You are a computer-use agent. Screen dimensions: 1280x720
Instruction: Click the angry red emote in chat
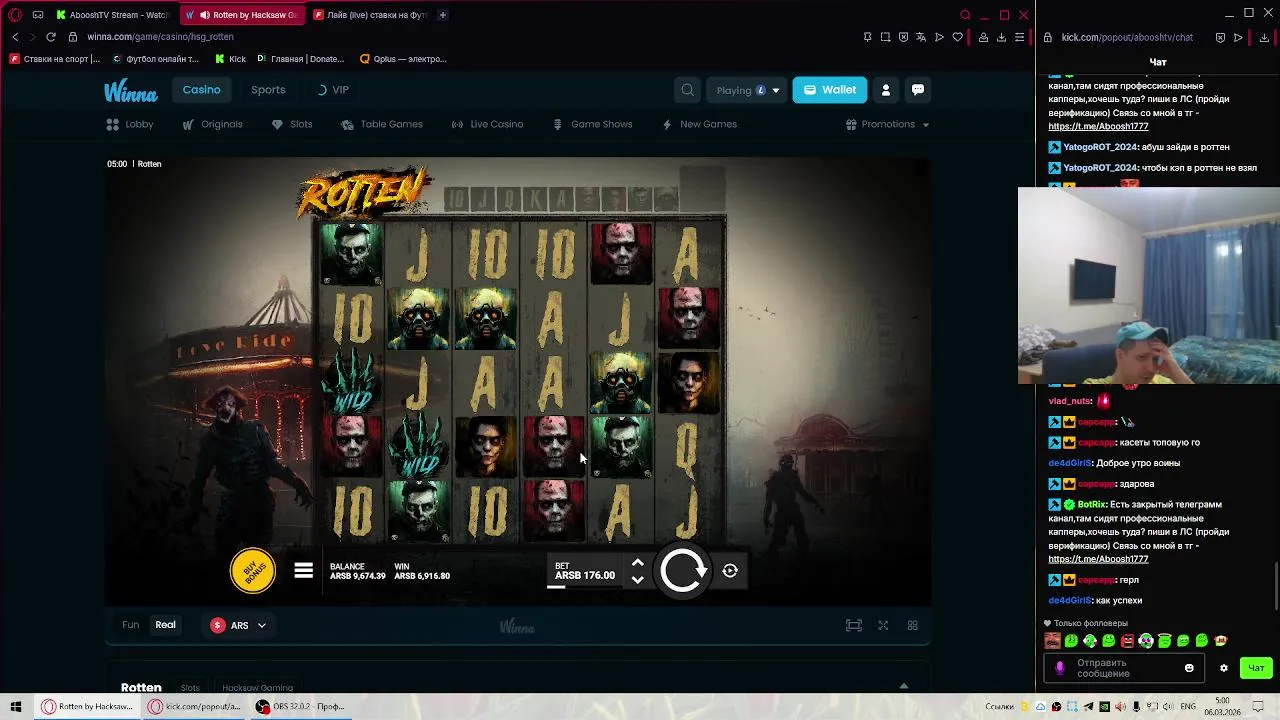1127,641
